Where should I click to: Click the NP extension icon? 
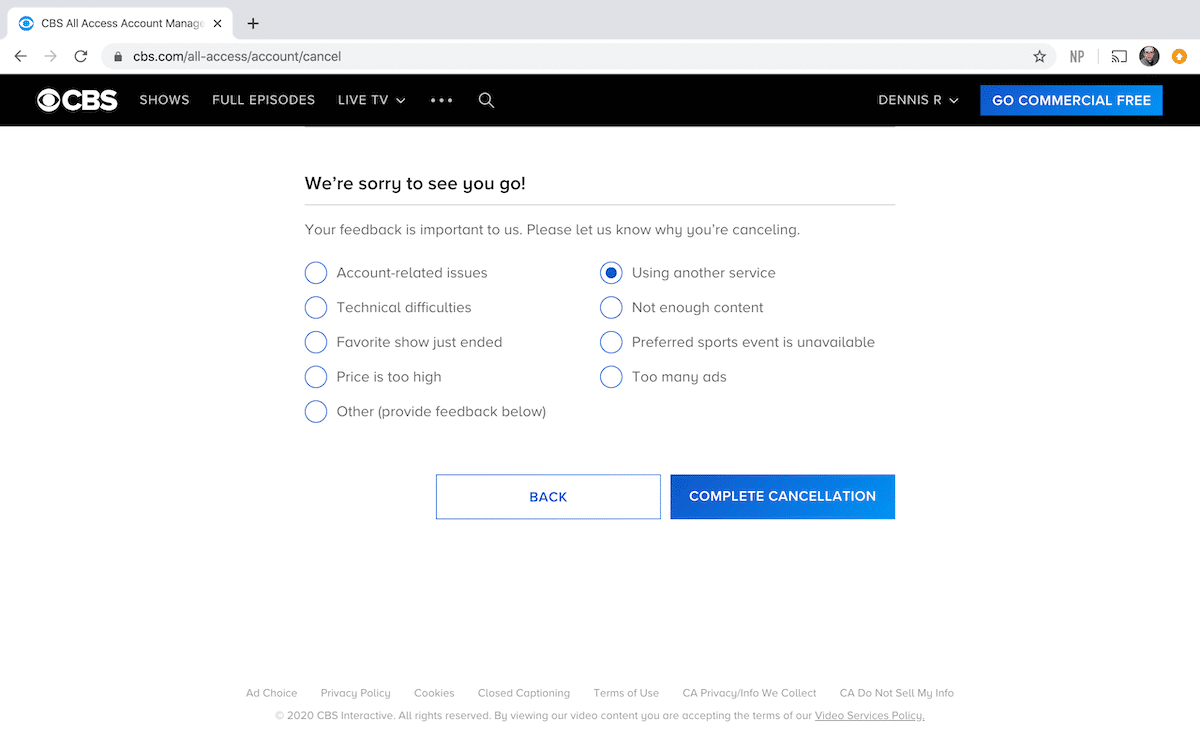(x=1077, y=56)
